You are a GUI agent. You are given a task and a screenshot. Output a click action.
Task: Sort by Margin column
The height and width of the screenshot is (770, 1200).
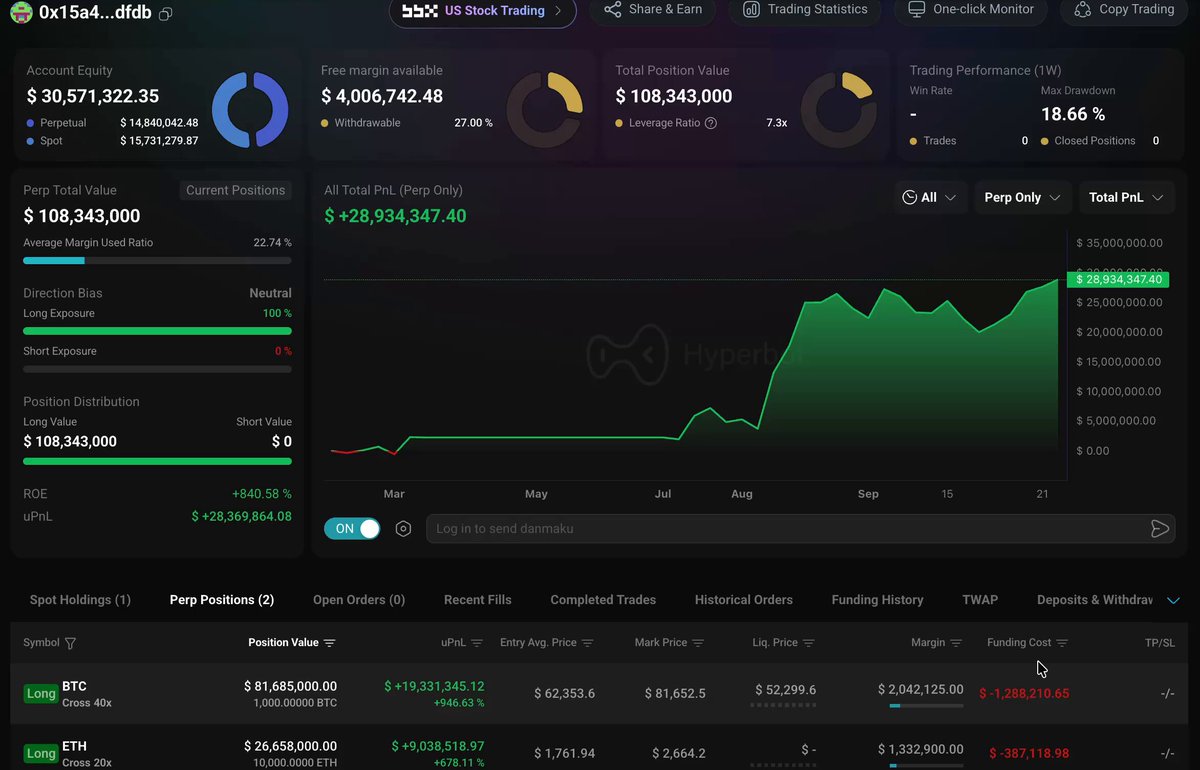pyautogui.click(x=956, y=643)
